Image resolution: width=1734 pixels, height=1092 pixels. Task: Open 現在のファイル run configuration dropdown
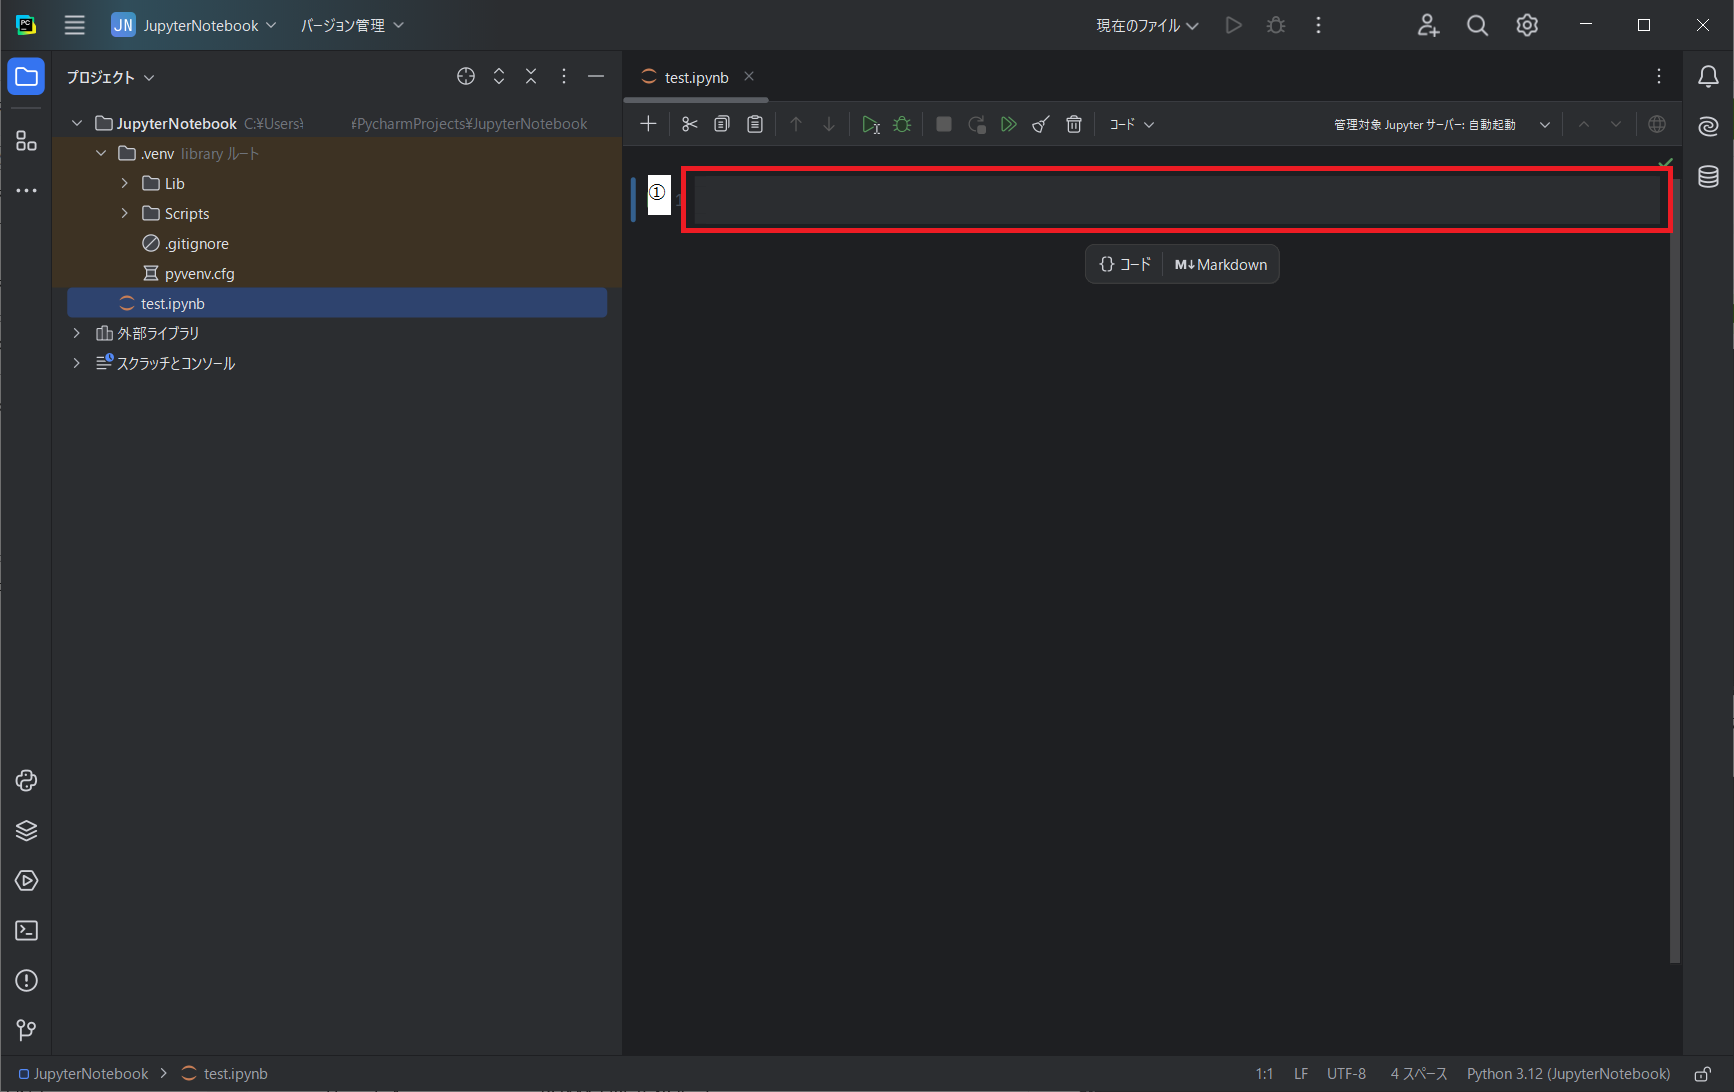(1147, 25)
